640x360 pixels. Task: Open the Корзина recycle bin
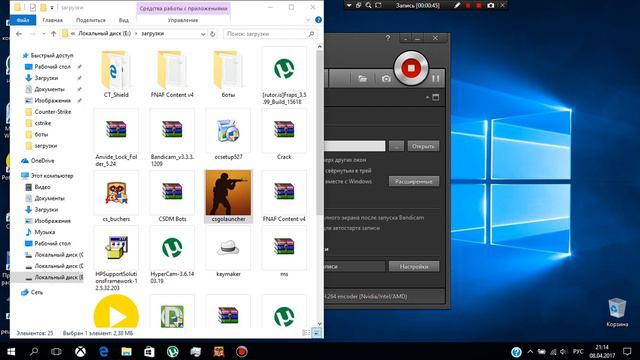[617, 312]
